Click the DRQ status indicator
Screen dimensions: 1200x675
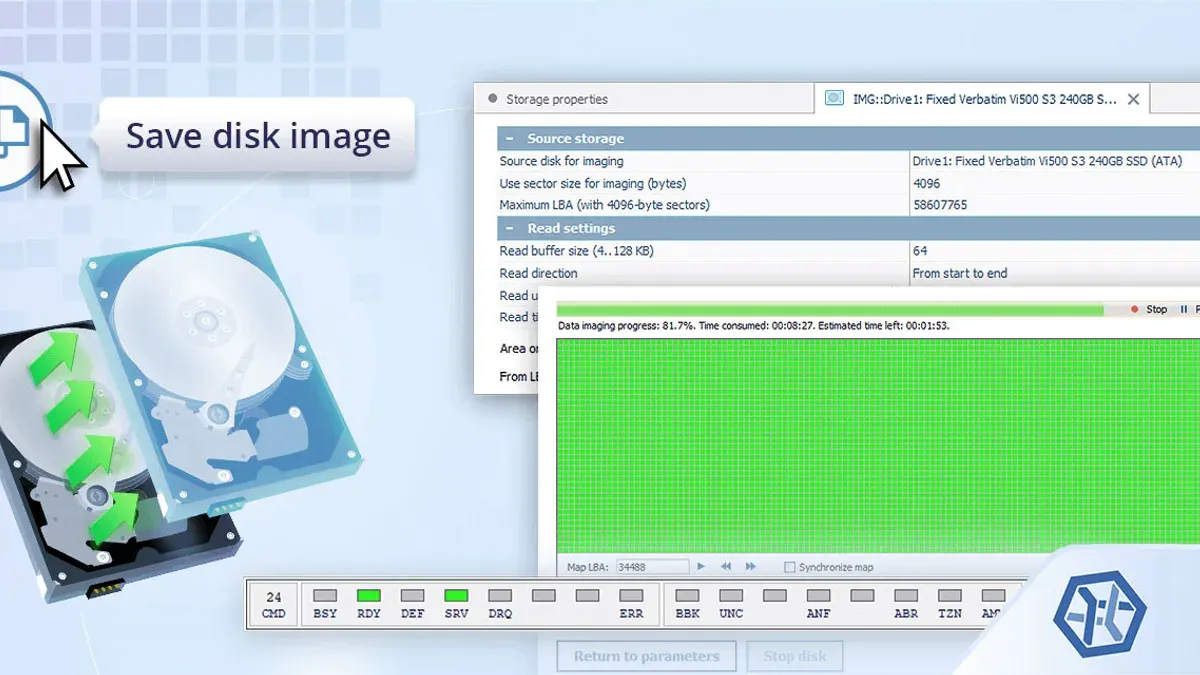click(501, 596)
